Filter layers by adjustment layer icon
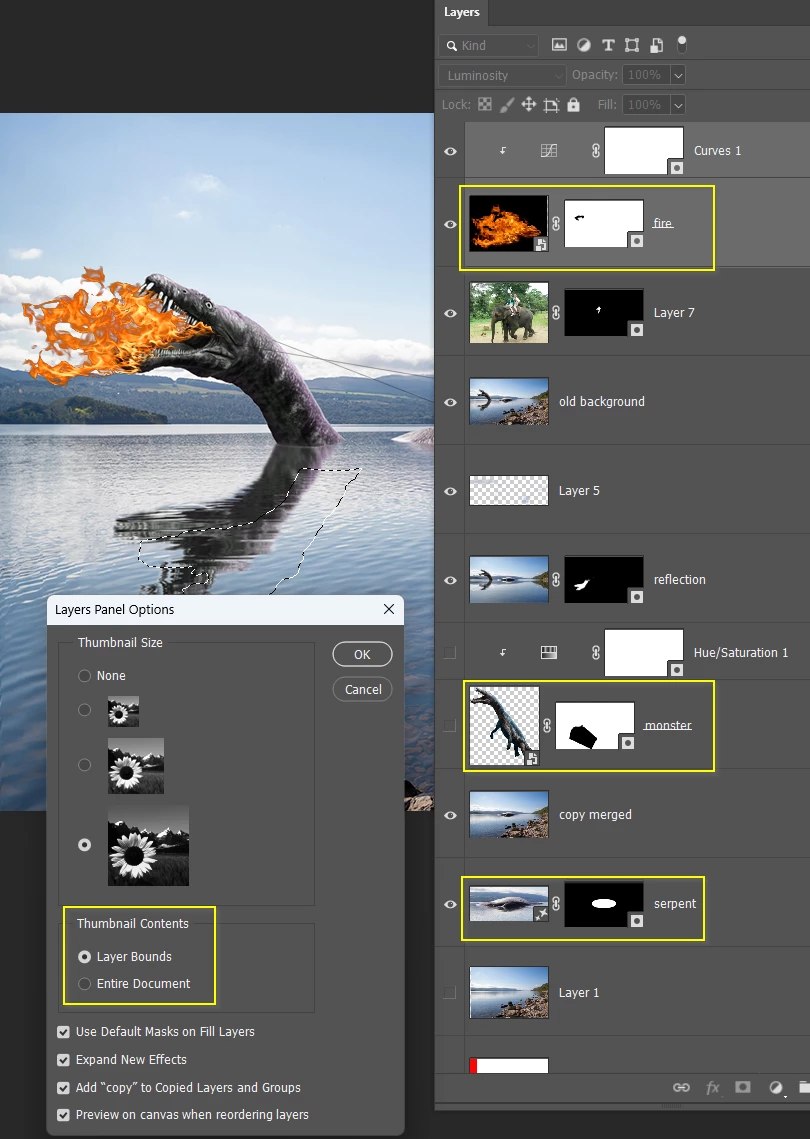The height and width of the screenshot is (1139, 810). [583, 45]
